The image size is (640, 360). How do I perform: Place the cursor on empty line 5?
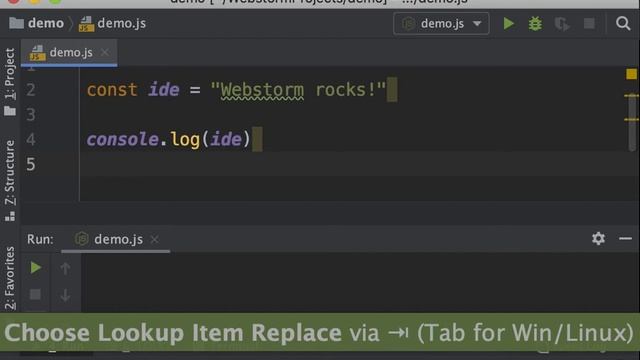[359, 164]
